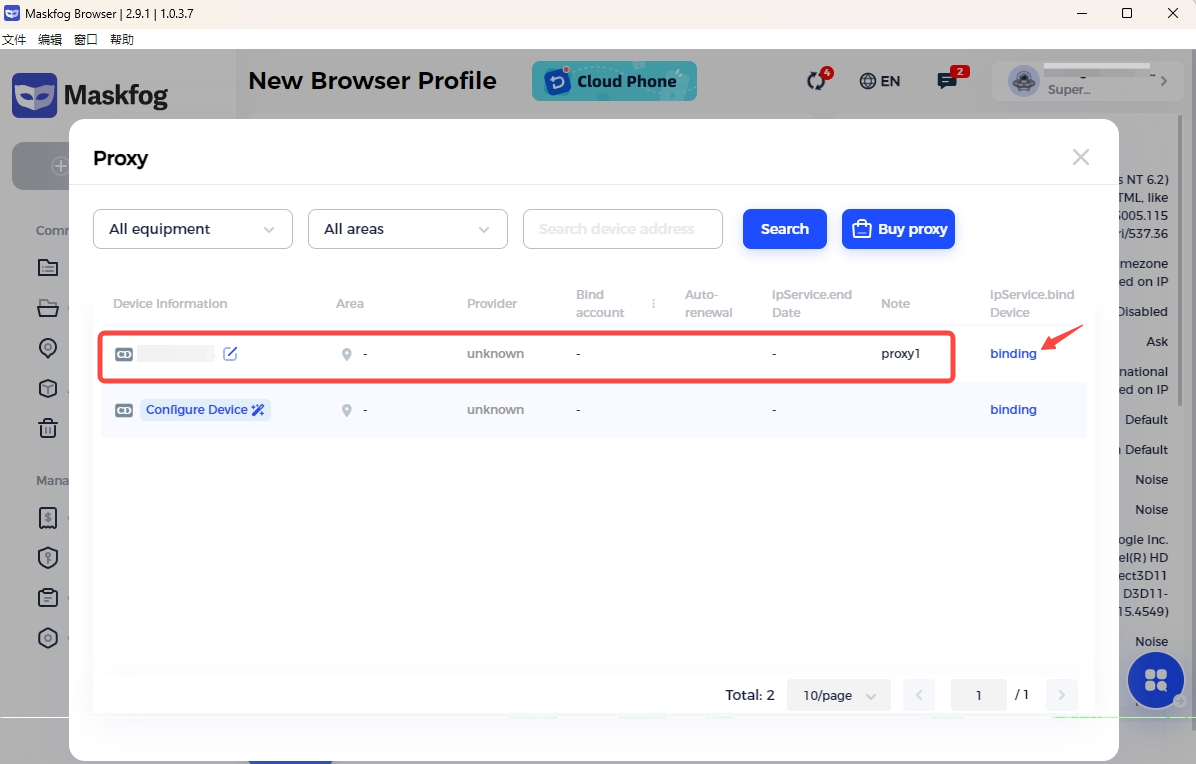Image resolution: width=1196 pixels, height=764 pixels.
Task: Click the Cloud Phone banner button
Action: coord(614,81)
